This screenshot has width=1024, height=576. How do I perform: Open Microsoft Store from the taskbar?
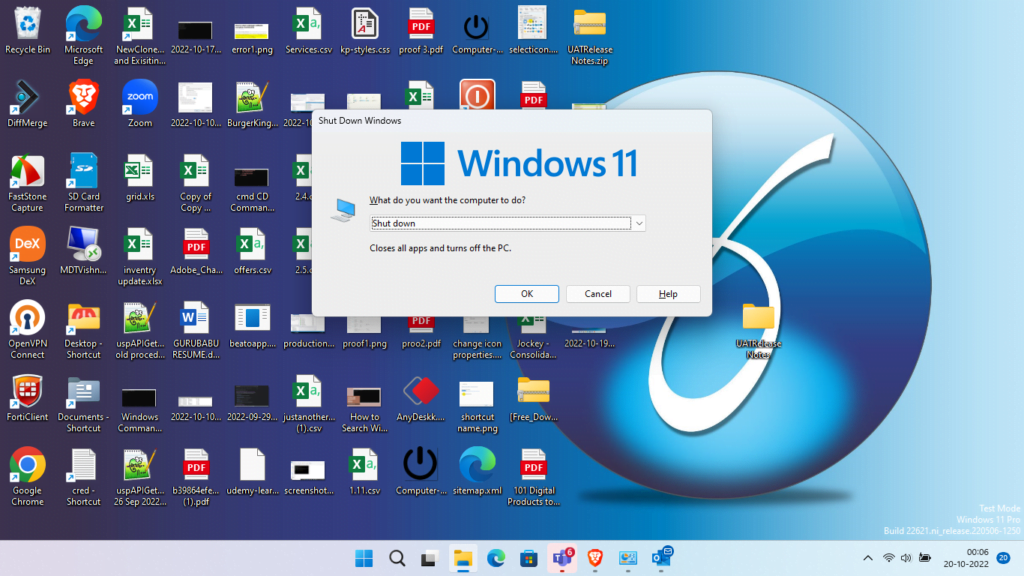tap(528, 558)
